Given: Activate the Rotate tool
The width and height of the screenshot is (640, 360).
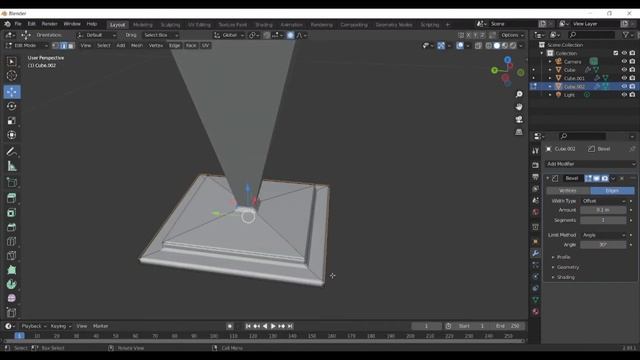Looking at the screenshot, I should pos(12,106).
